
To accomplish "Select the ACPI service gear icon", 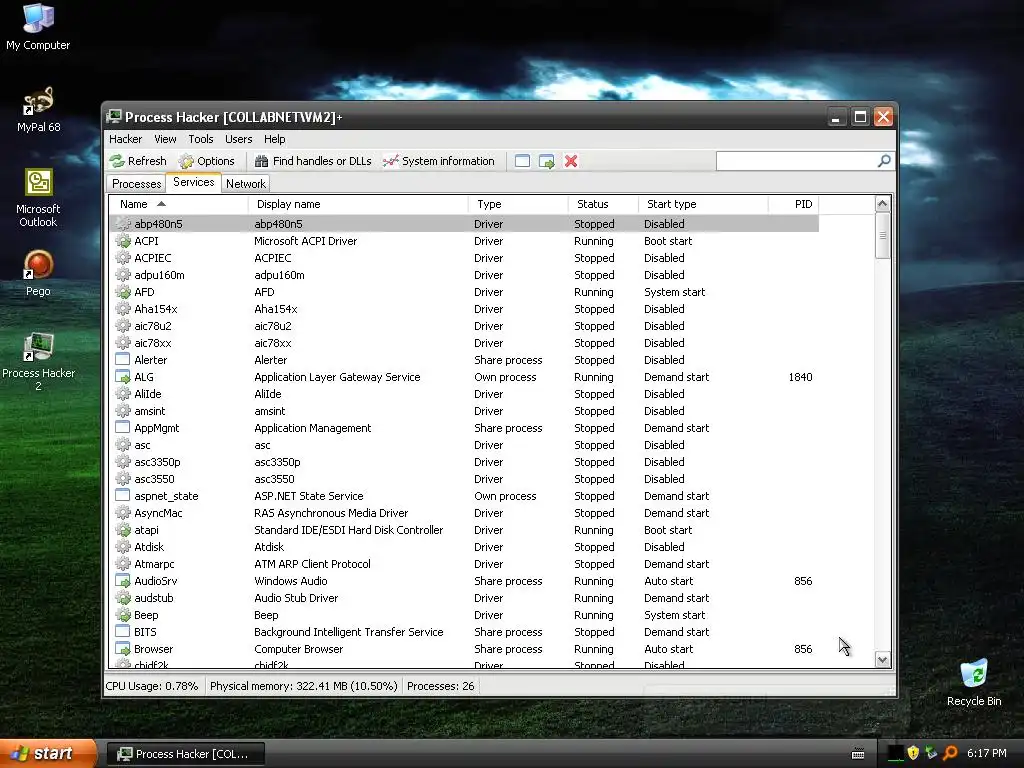I will (x=123, y=241).
